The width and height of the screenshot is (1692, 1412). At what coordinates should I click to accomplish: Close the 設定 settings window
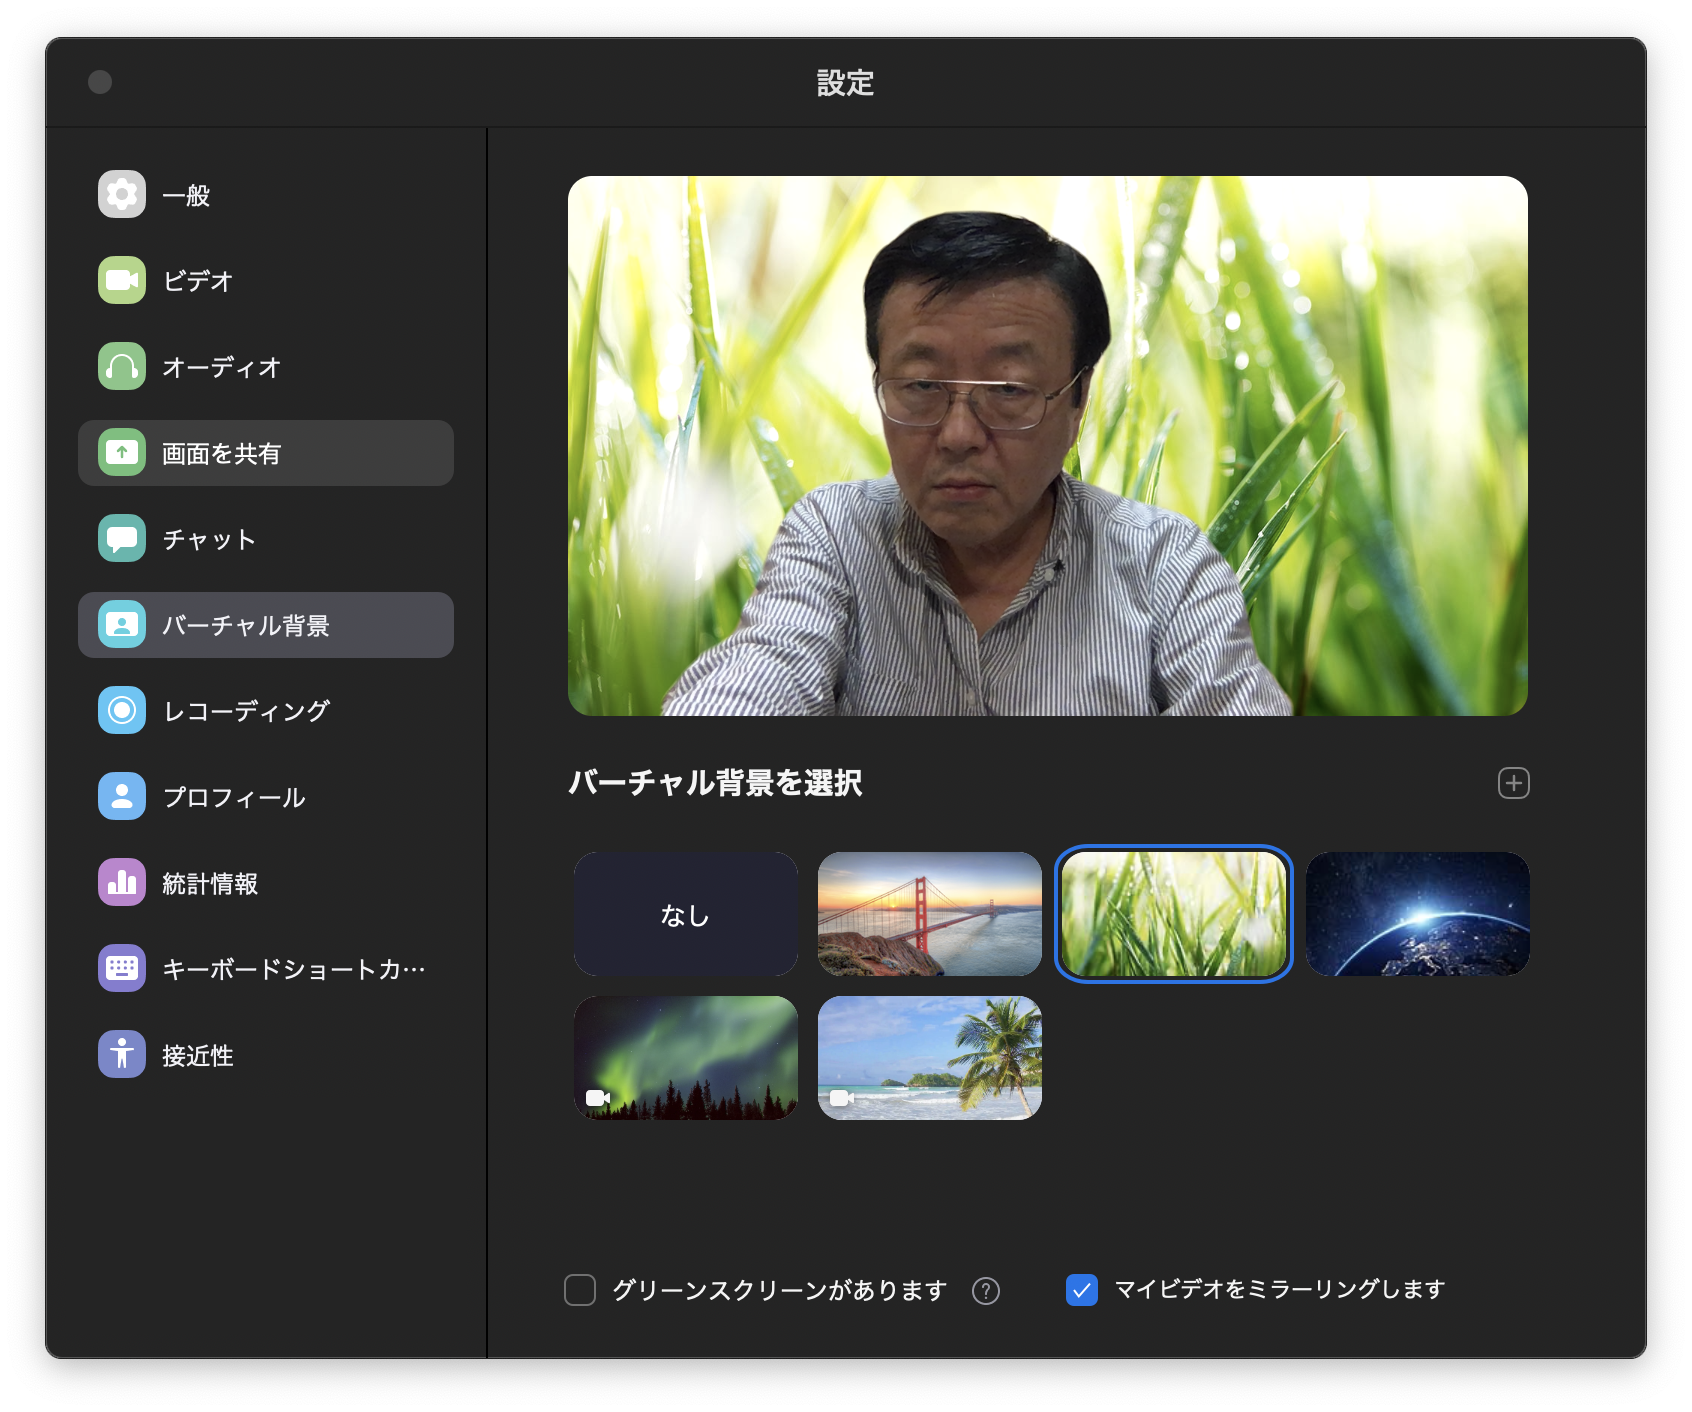(100, 82)
